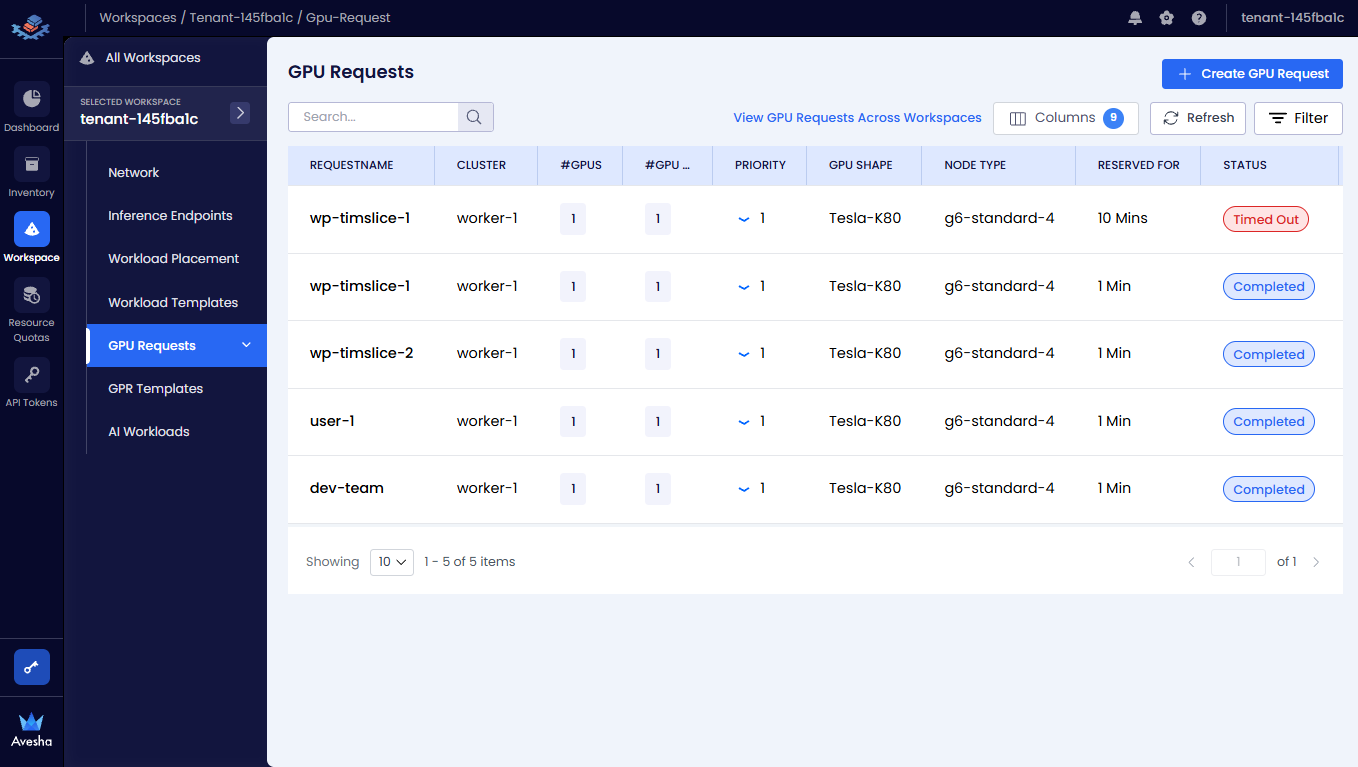Image resolution: width=1358 pixels, height=767 pixels.
Task: Click the settings badge icon in header
Action: (1167, 18)
